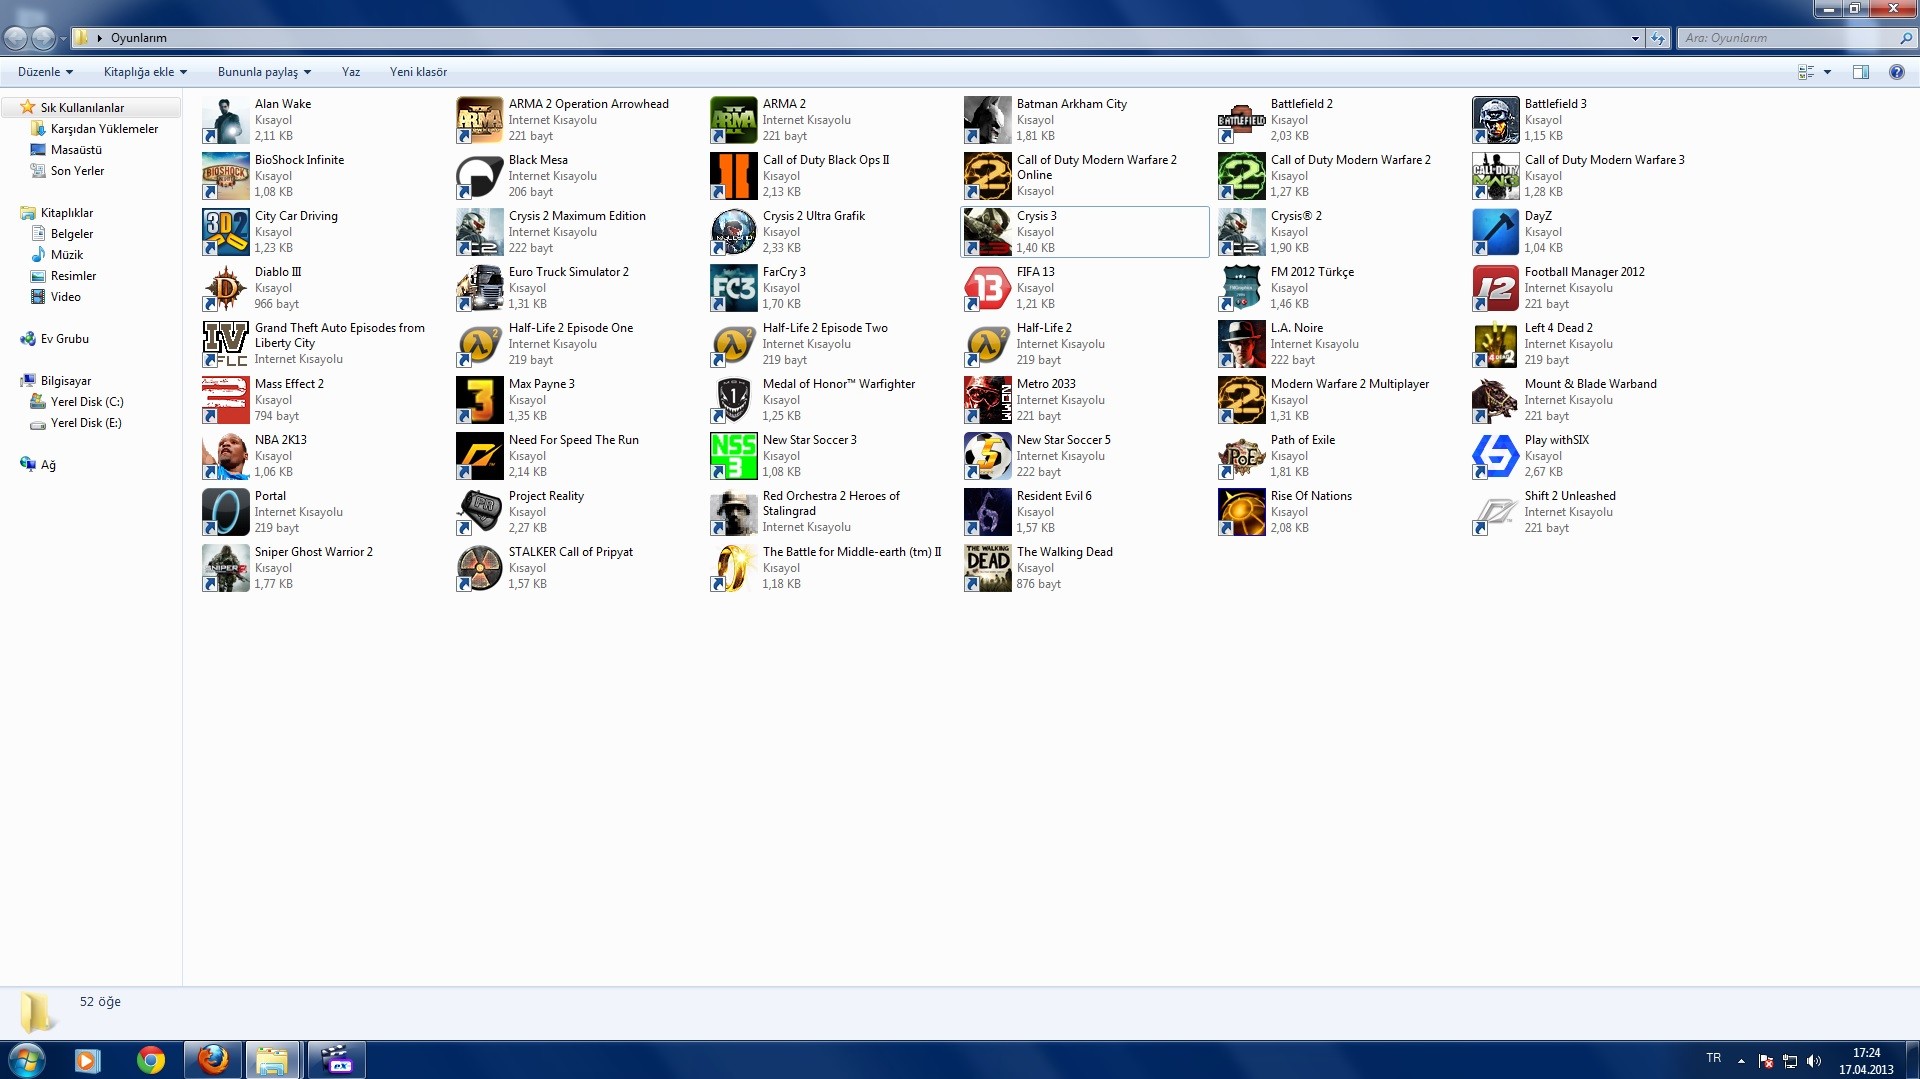Click the Euro Truck Simulator 2 icon
This screenshot has height=1079, width=1920.
tap(480, 288)
